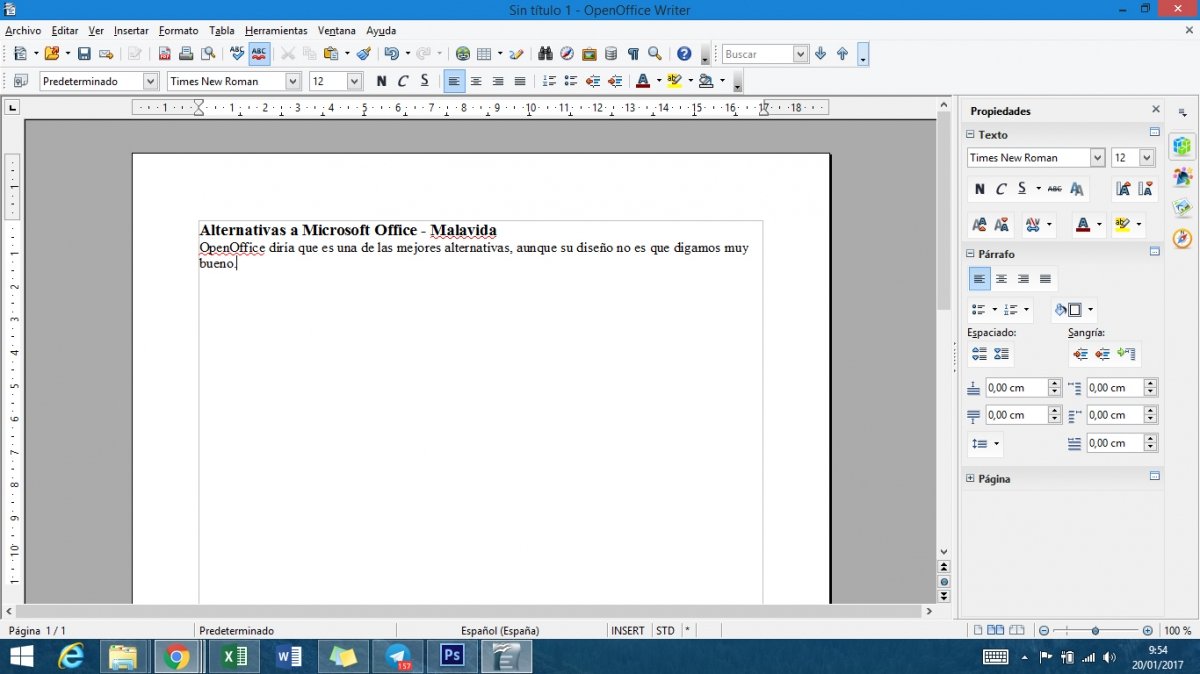
Task: Click the Cut scissors icon
Action: (288, 54)
